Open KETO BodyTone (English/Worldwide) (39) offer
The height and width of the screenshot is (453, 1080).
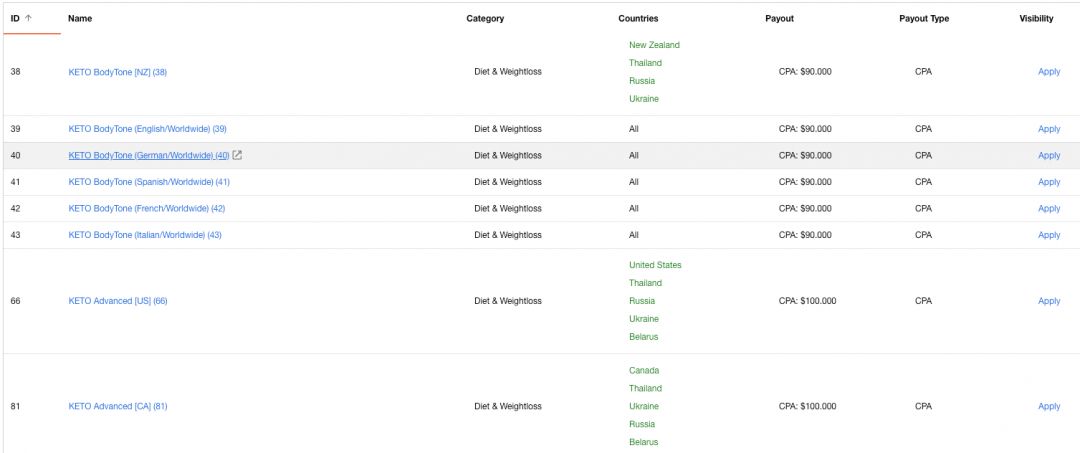[x=147, y=129]
